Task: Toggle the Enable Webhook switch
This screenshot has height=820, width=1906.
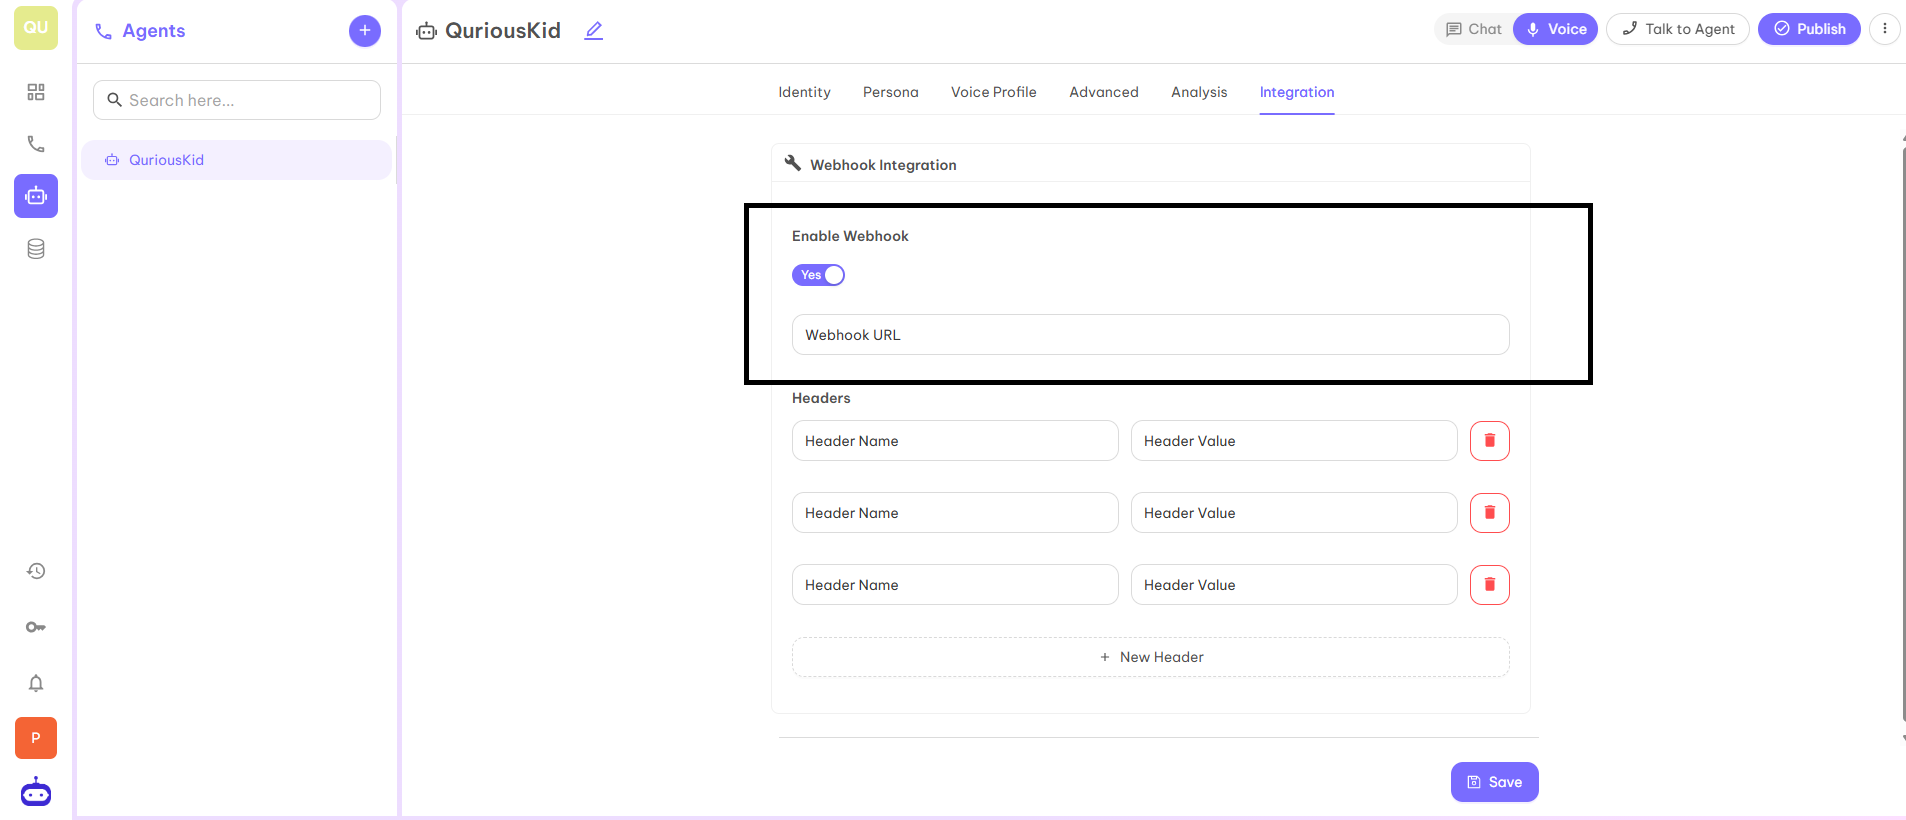Action: (819, 275)
